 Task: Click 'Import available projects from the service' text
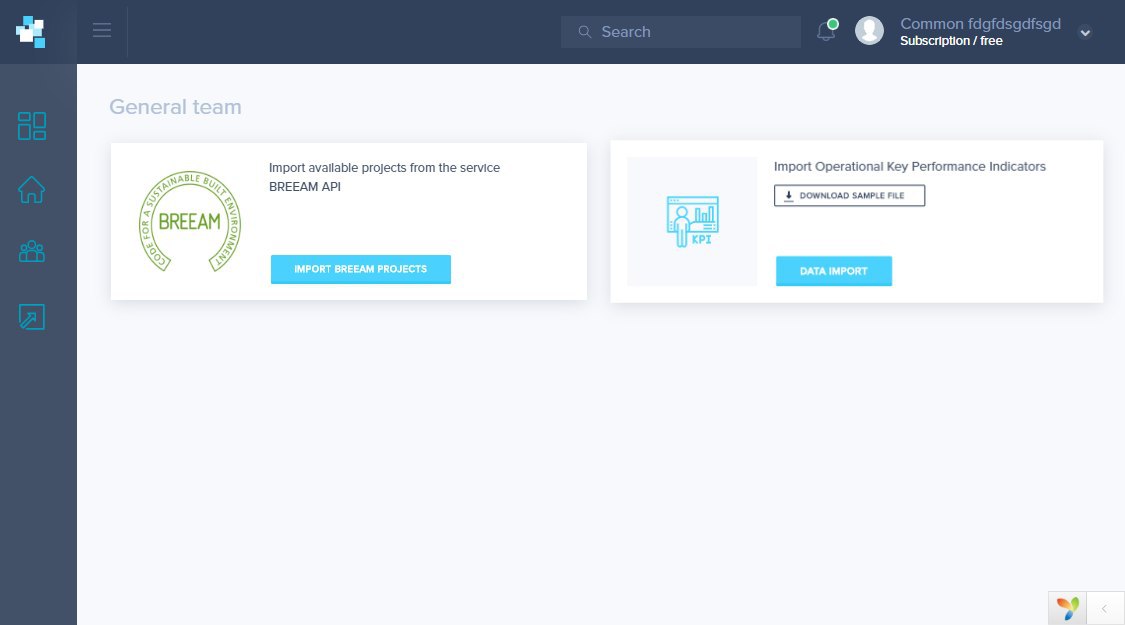click(x=385, y=168)
